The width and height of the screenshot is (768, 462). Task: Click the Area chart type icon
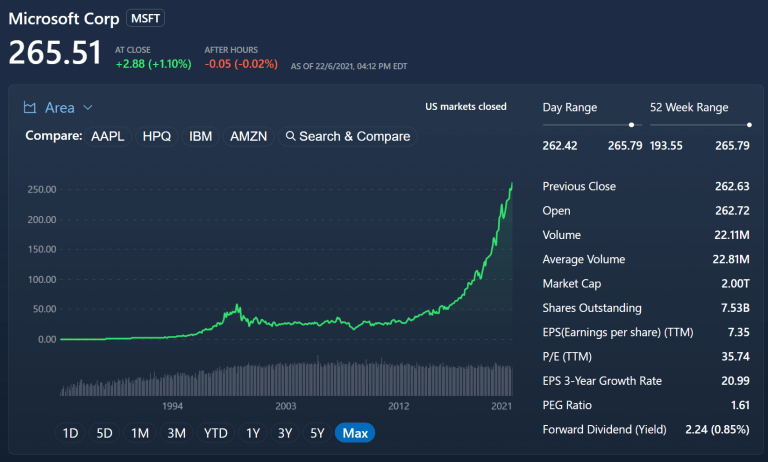(x=30, y=108)
